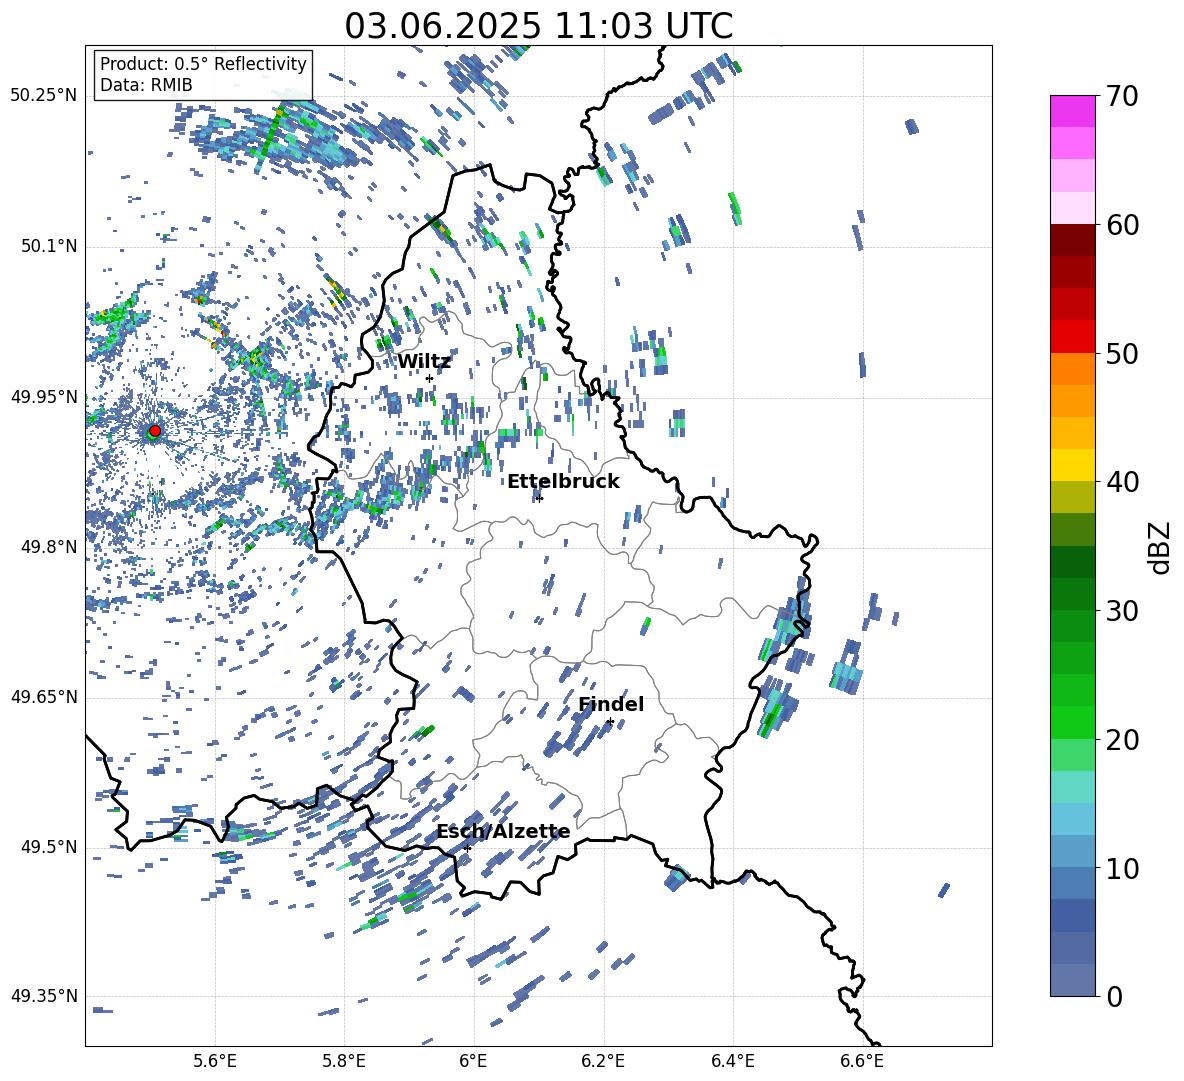Click the 5.6°E longitude tick label
Screen dimensions: 1184x1081
(x=214, y=1061)
